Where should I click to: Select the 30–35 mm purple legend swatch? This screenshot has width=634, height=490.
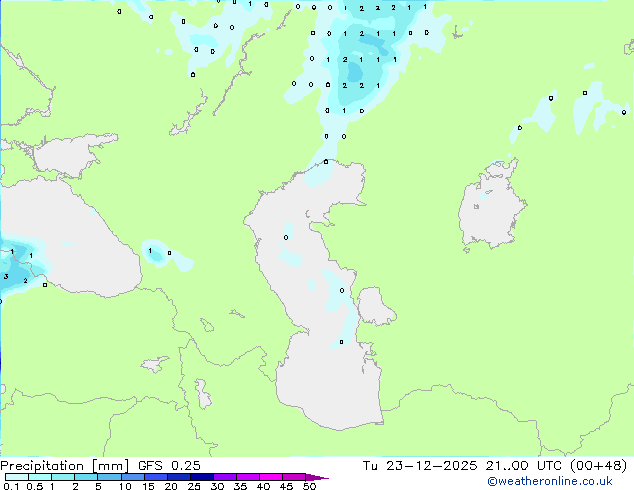click(224, 477)
